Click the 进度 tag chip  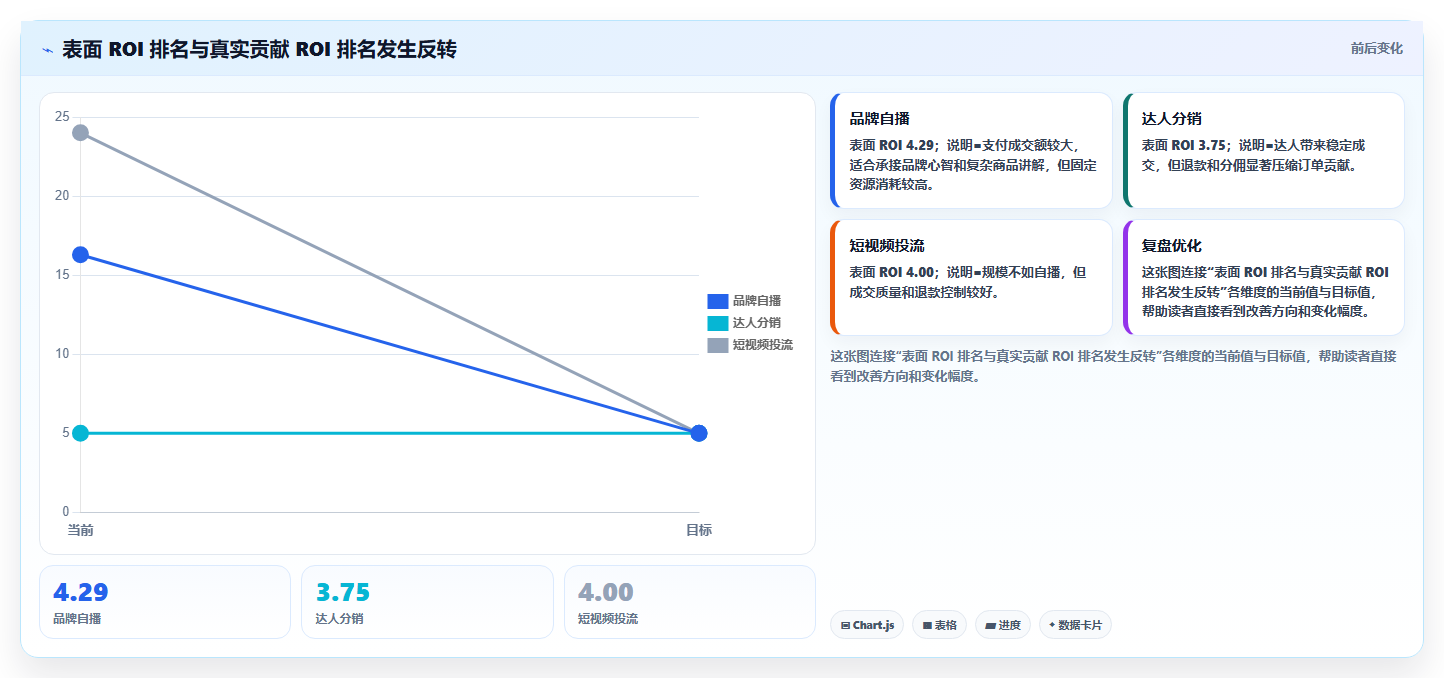pyautogui.click(x=1003, y=625)
